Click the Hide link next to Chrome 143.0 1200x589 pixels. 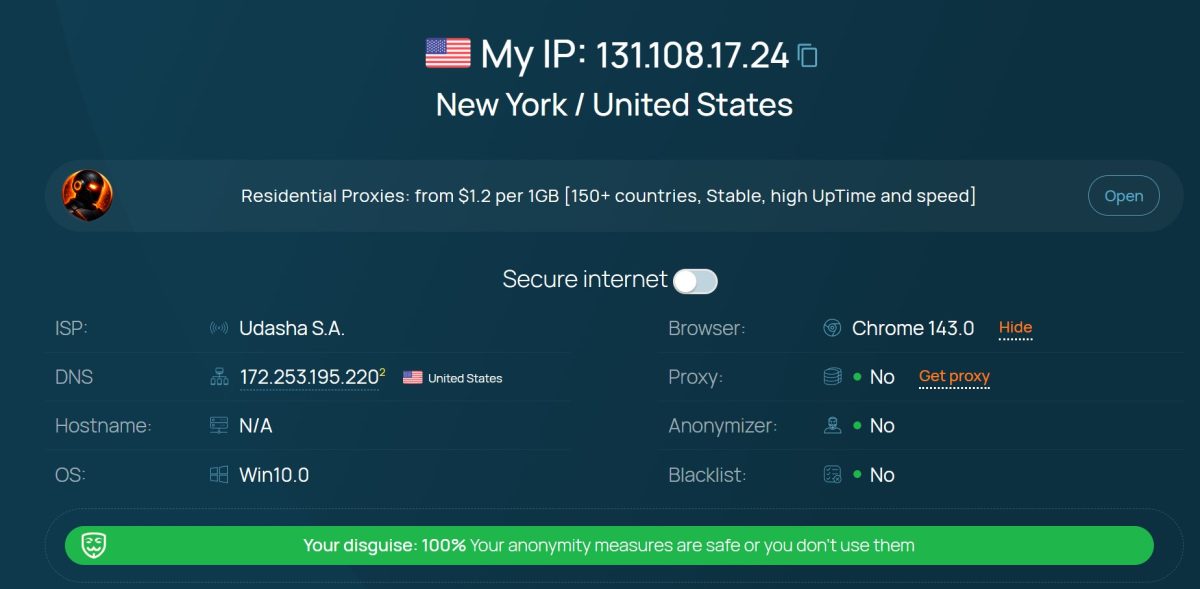[x=1015, y=328]
